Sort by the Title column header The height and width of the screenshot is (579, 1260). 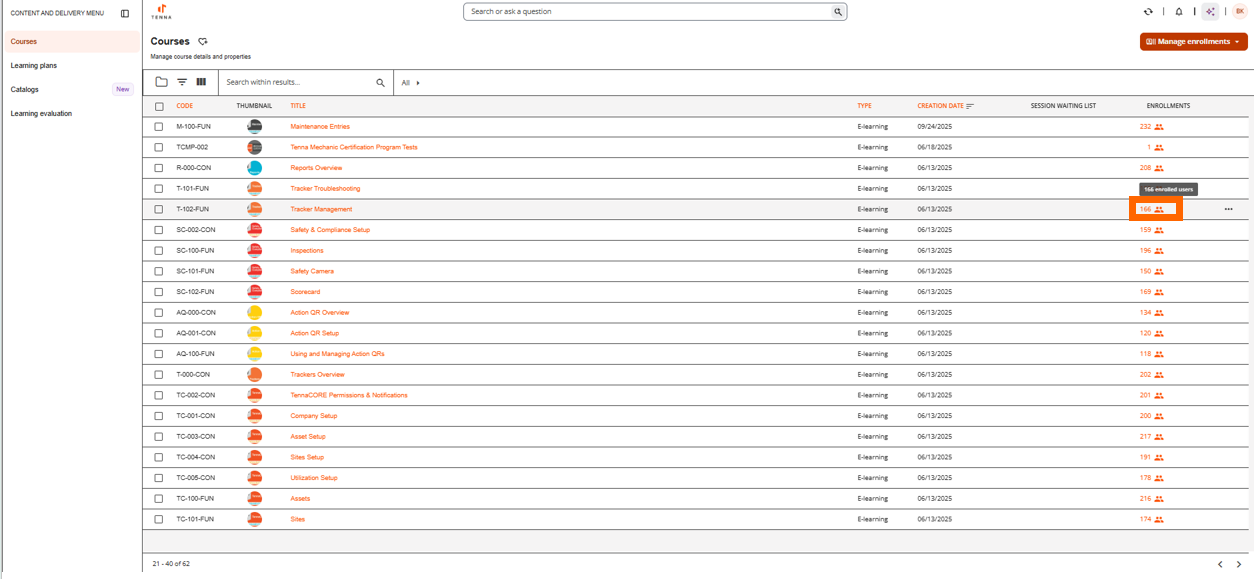click(298, 106)
